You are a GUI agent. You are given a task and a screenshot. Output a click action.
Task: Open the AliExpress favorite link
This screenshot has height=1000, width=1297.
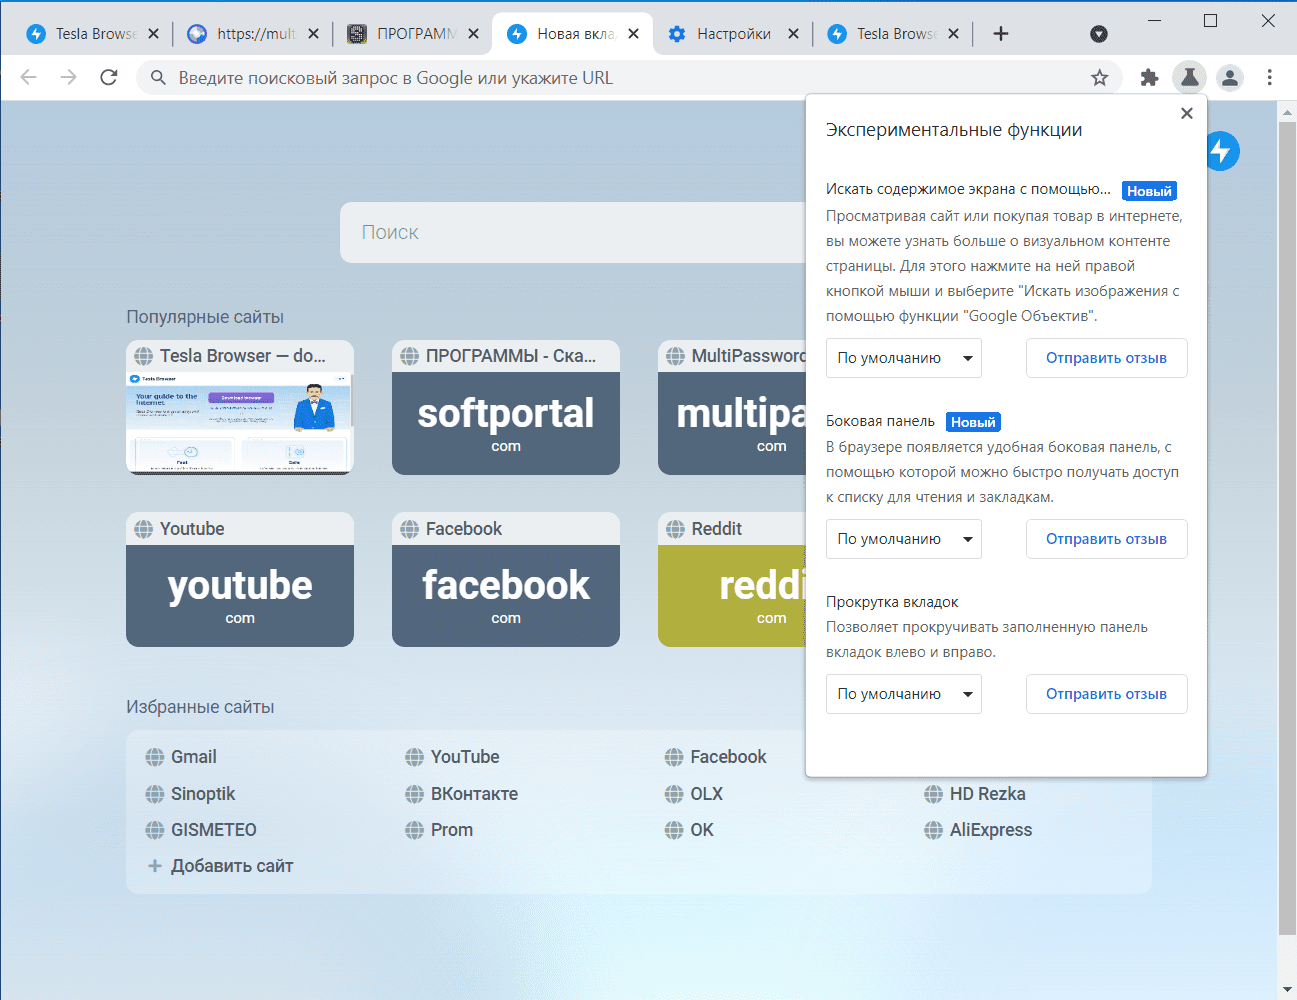pyautogui.click(x=978, y=829)
